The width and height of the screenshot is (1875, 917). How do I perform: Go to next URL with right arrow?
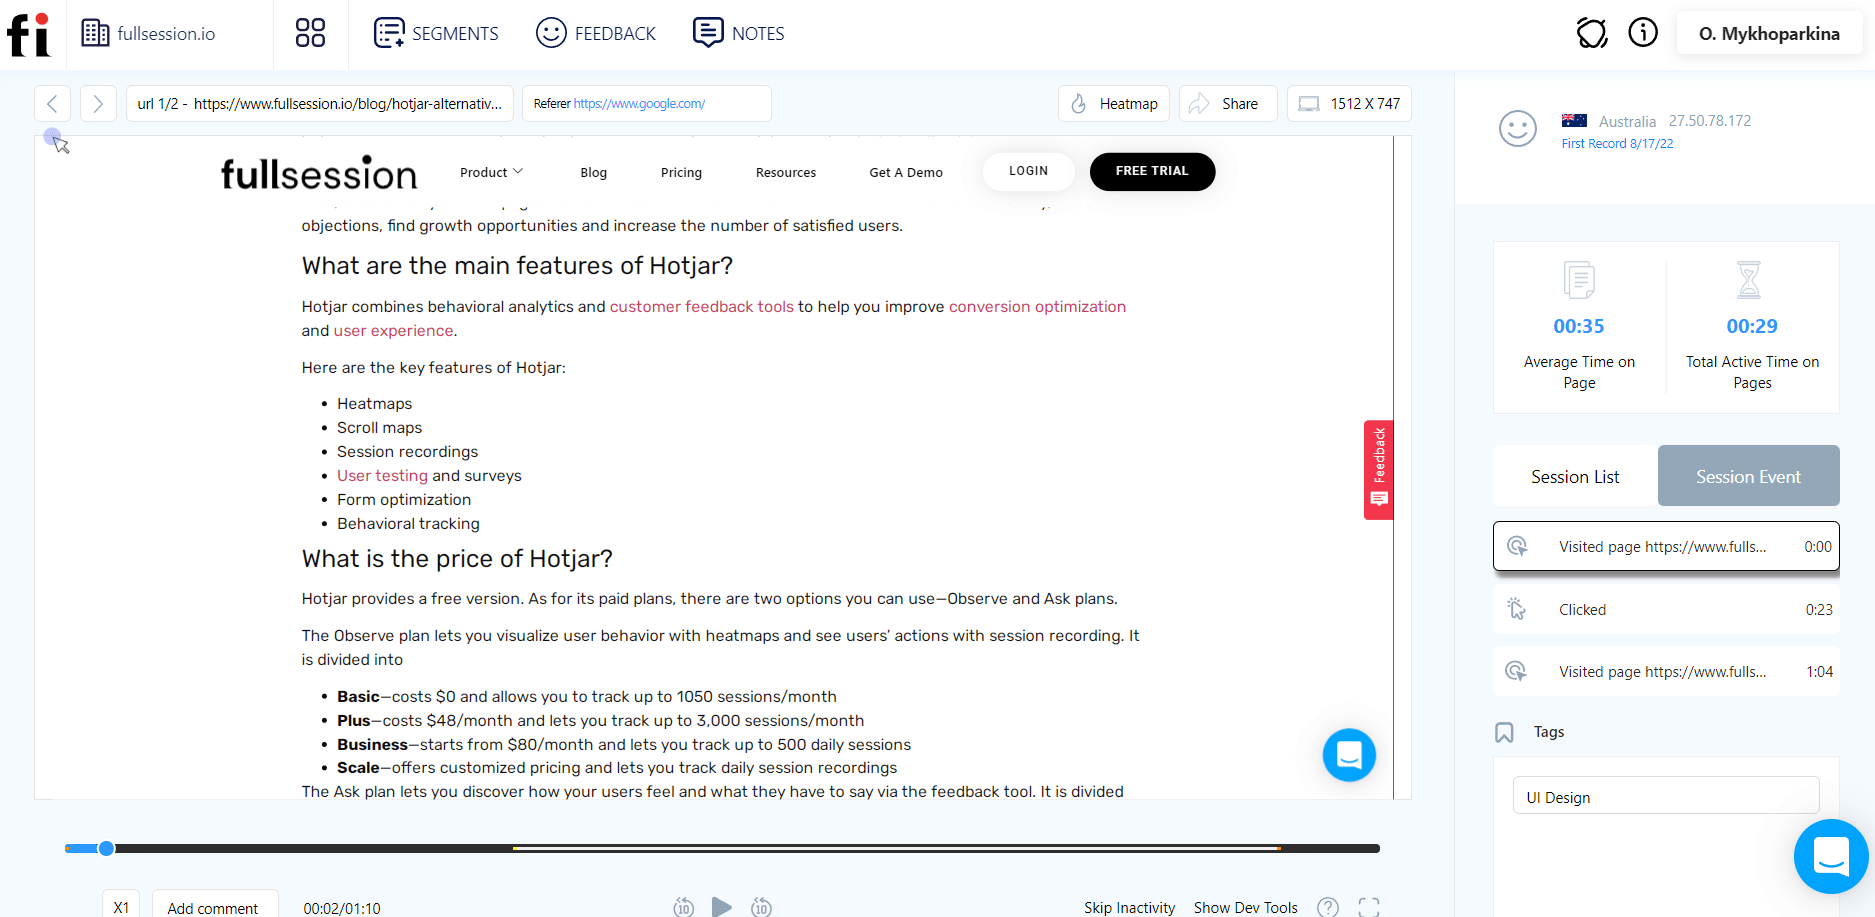click(98, 103)
